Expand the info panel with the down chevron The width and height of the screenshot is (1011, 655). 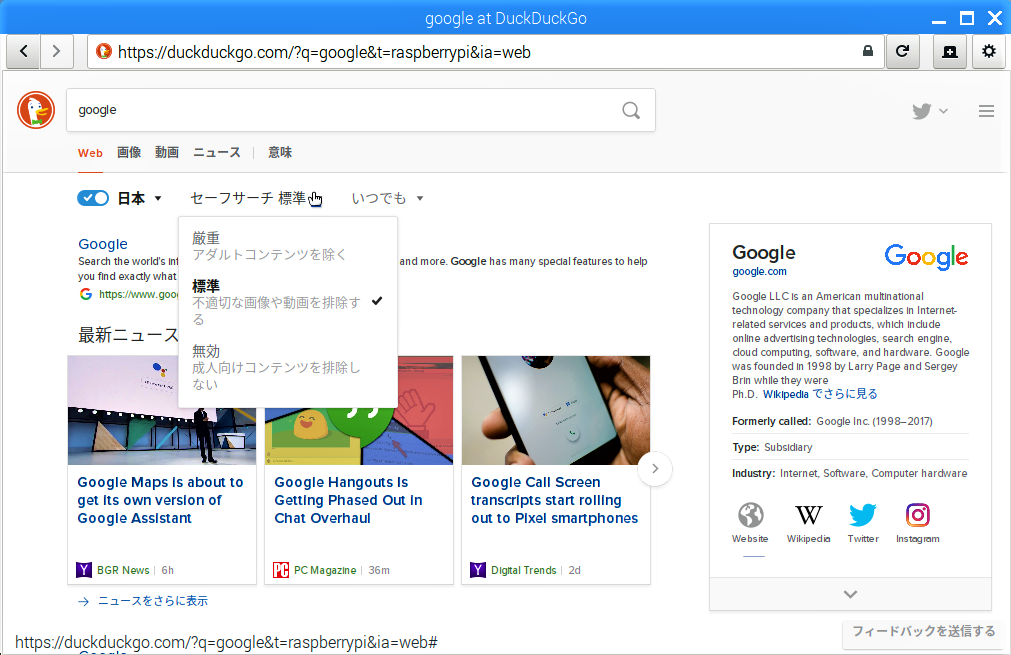tap(850, 594)
